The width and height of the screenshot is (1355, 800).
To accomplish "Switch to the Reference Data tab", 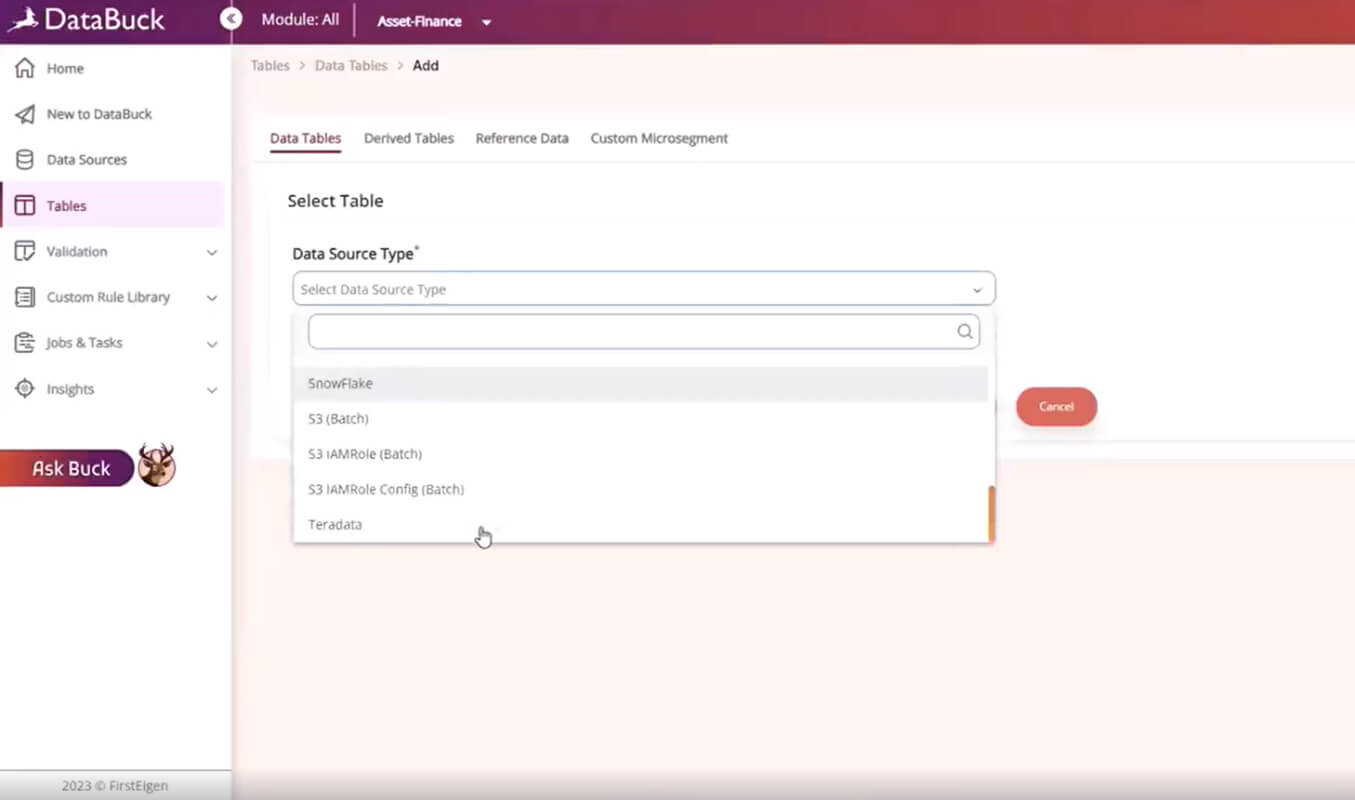I will pos(522,139).
